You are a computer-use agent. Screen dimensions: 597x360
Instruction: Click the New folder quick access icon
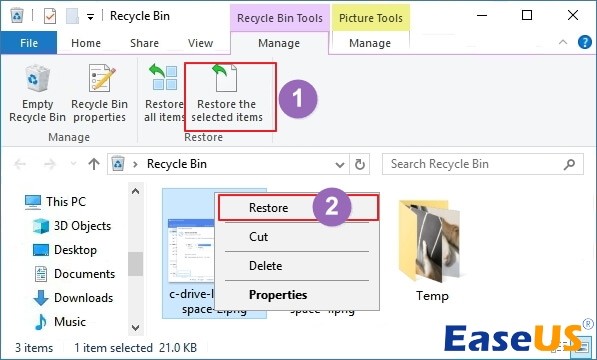[72, 16]
